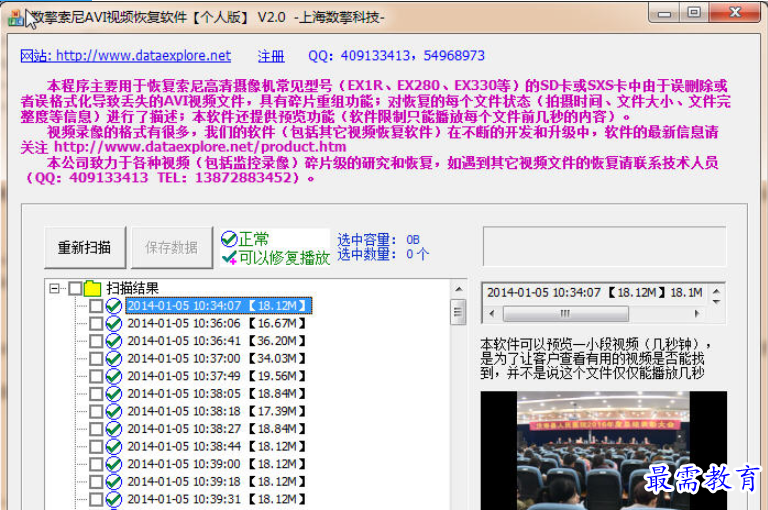Click the tree list scroll-up arrow
The height and width of the screenshot is (510, 768).
[x=458, y=290]
